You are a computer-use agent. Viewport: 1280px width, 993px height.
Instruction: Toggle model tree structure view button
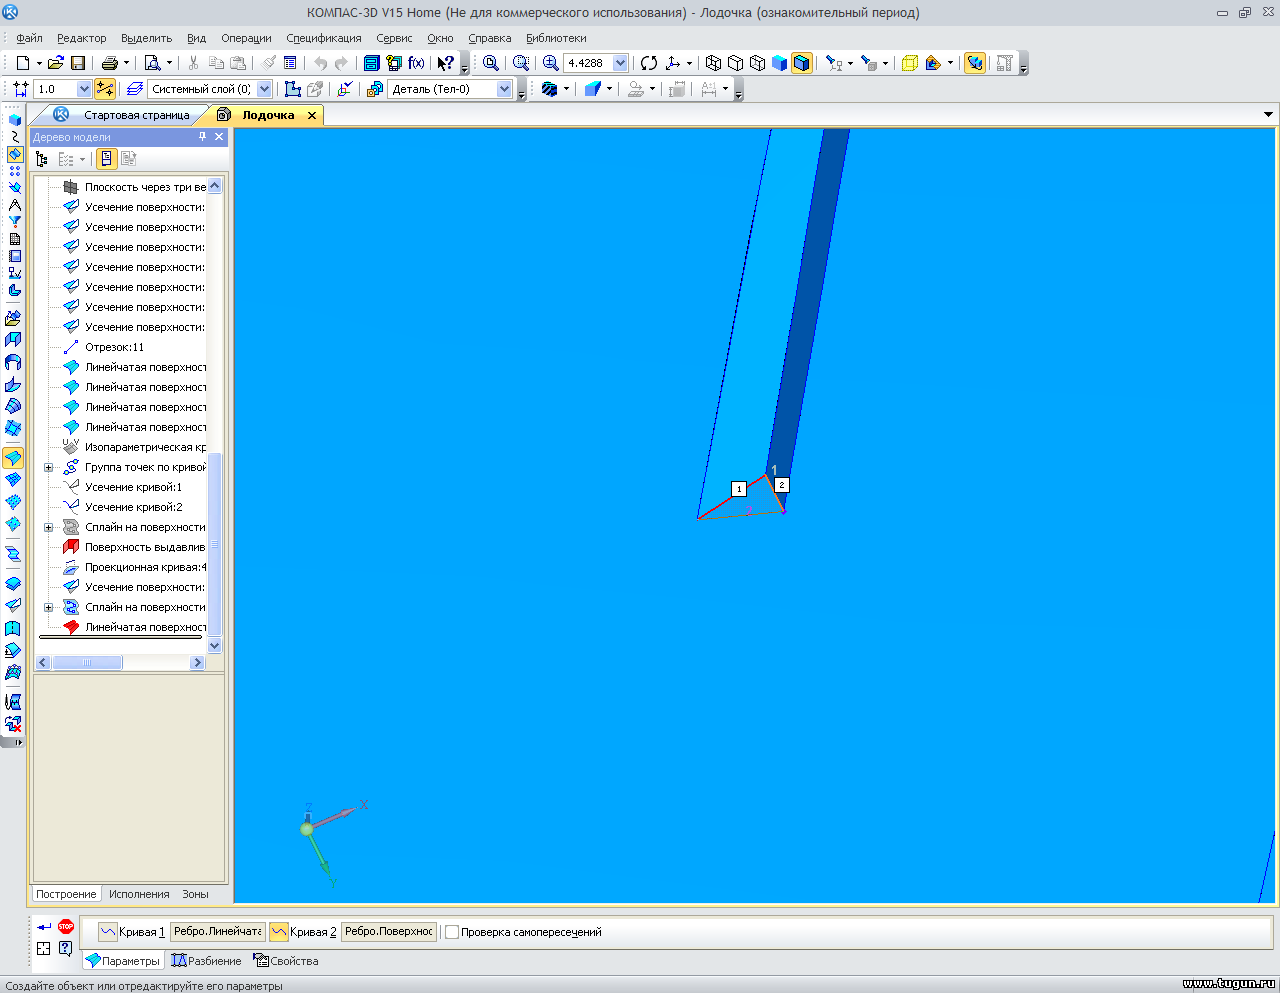(106, 159)
